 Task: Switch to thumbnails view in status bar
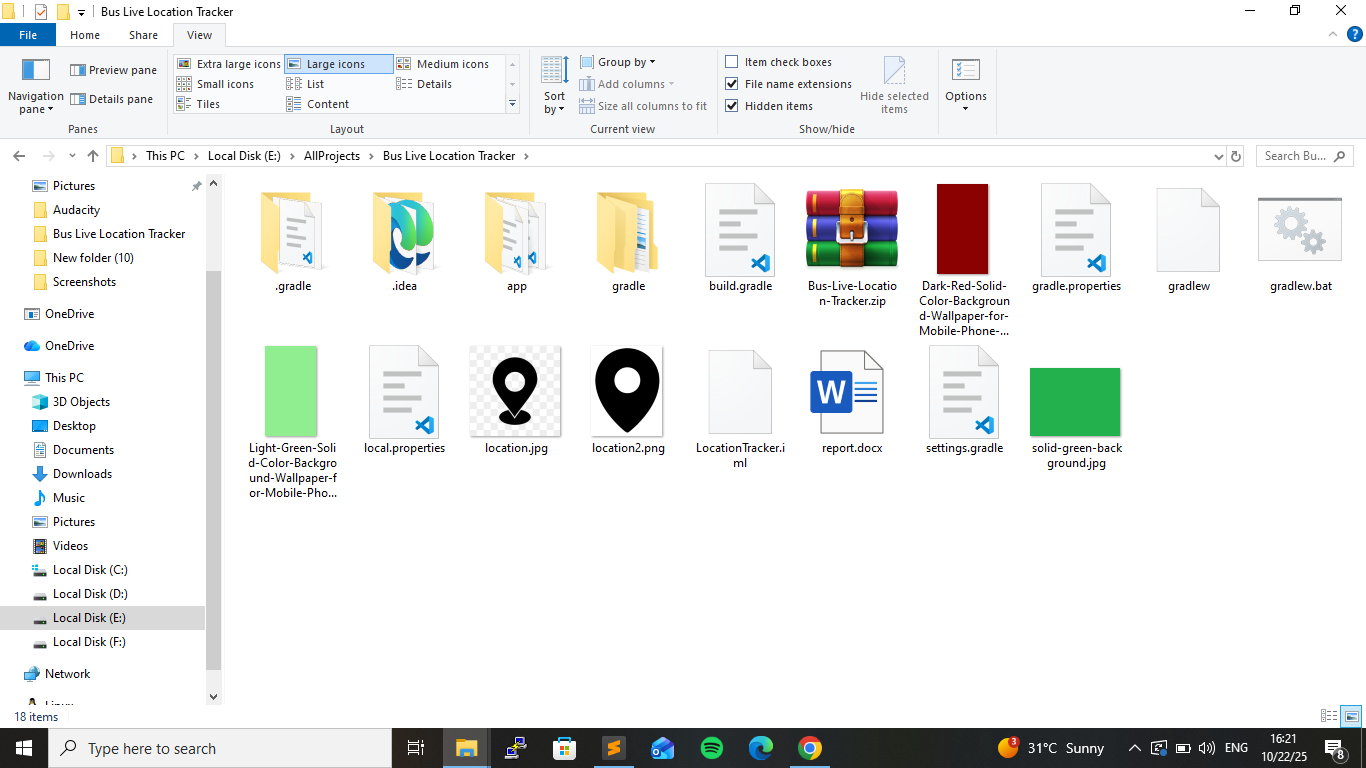pos(1351,716)
